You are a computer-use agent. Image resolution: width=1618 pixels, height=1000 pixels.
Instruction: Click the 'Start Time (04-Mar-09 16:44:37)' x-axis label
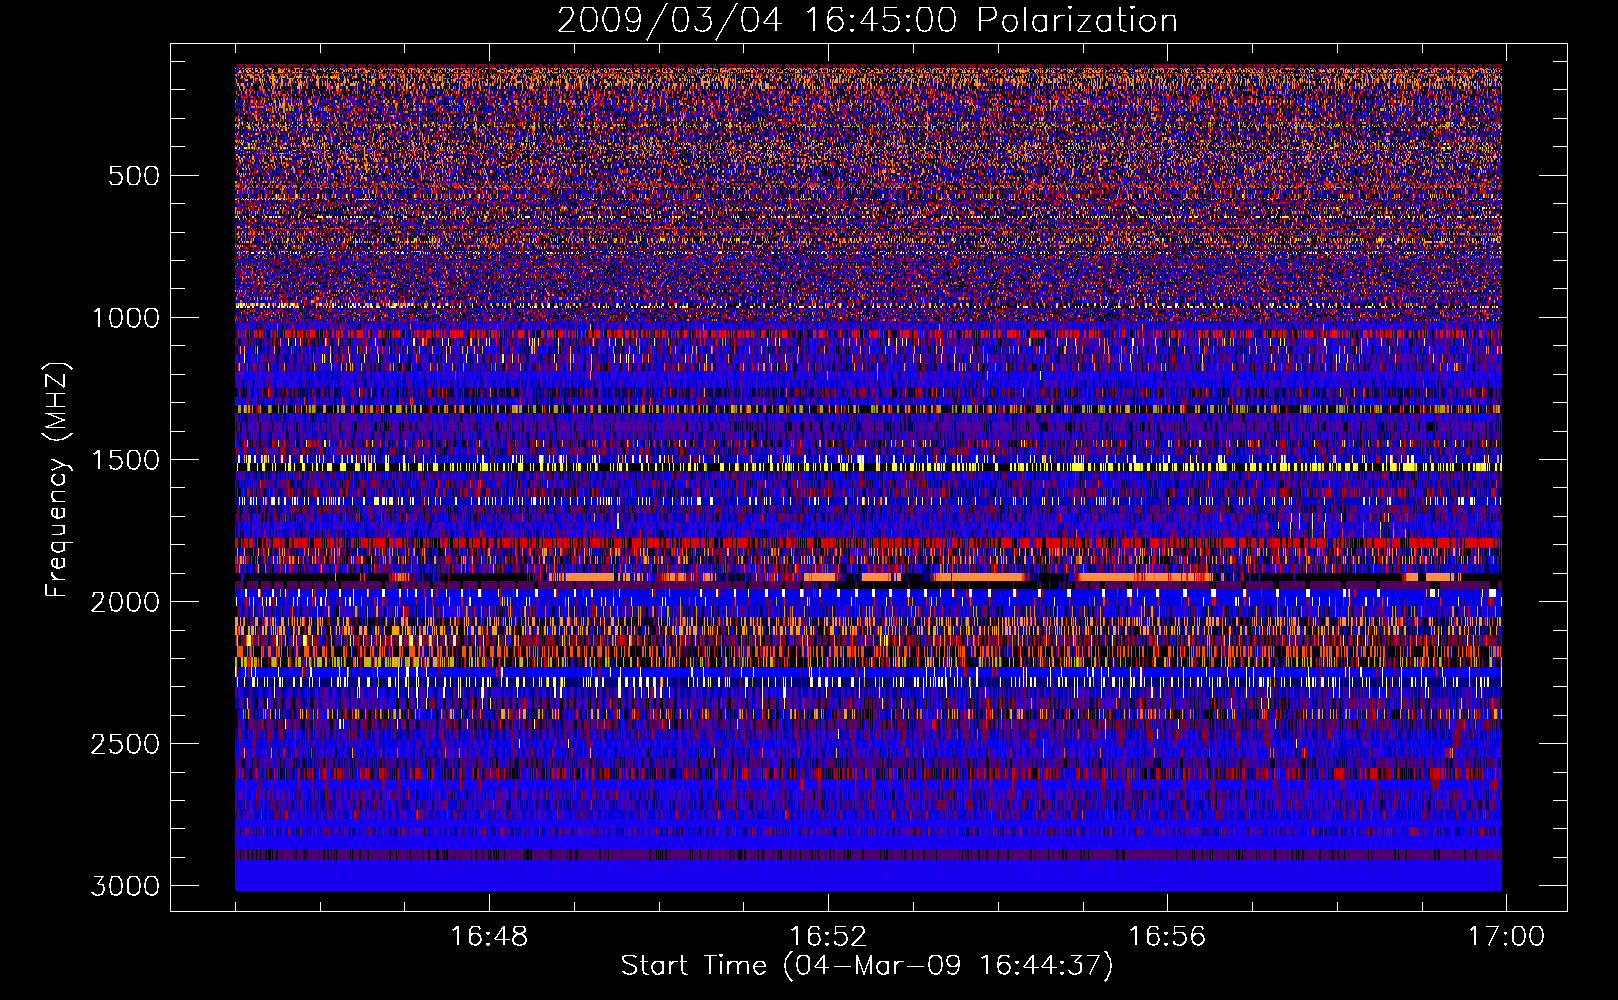(867, 966)
